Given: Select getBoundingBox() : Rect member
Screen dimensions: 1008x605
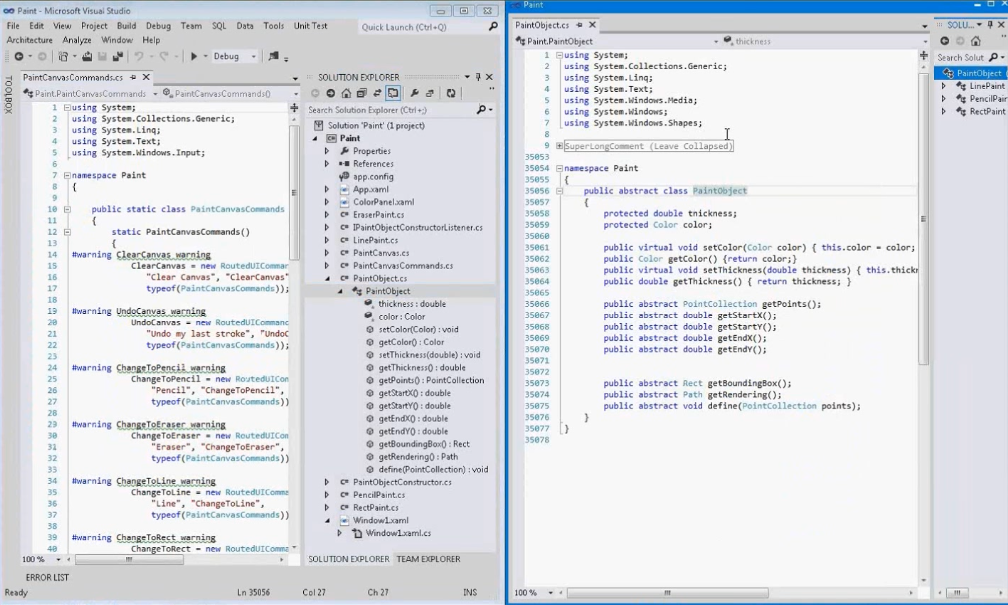Looking at the screenshot, I should point(424,444).
